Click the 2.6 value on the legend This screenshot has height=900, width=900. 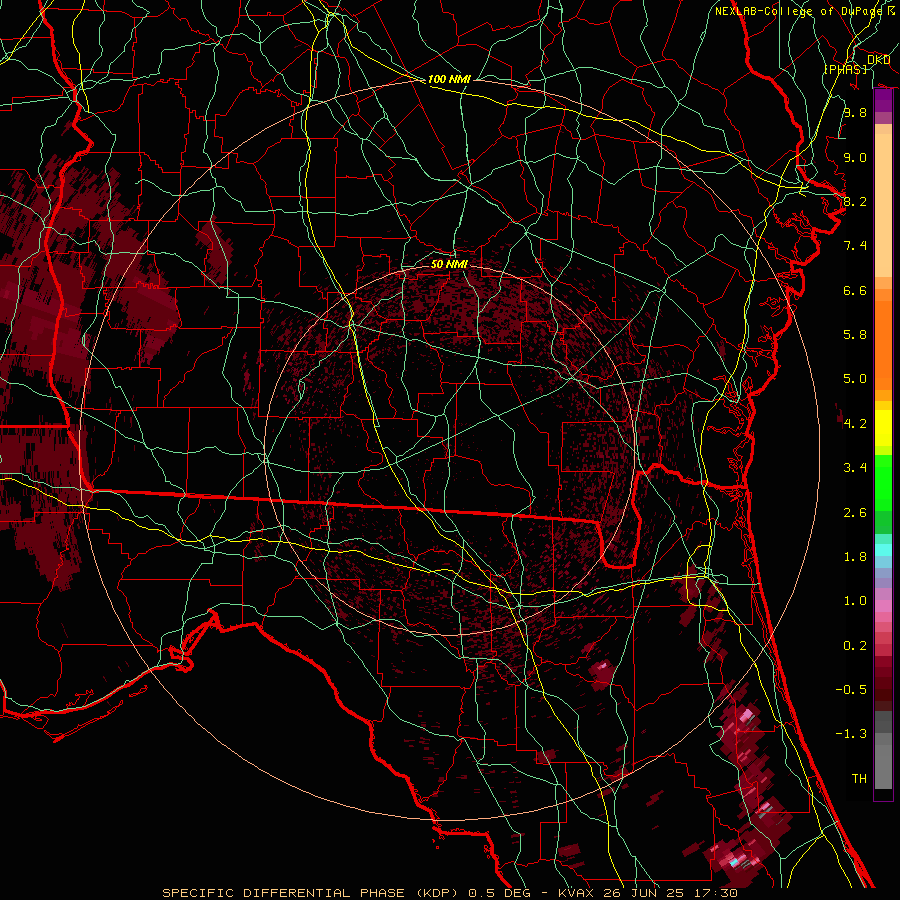point(855,513)
